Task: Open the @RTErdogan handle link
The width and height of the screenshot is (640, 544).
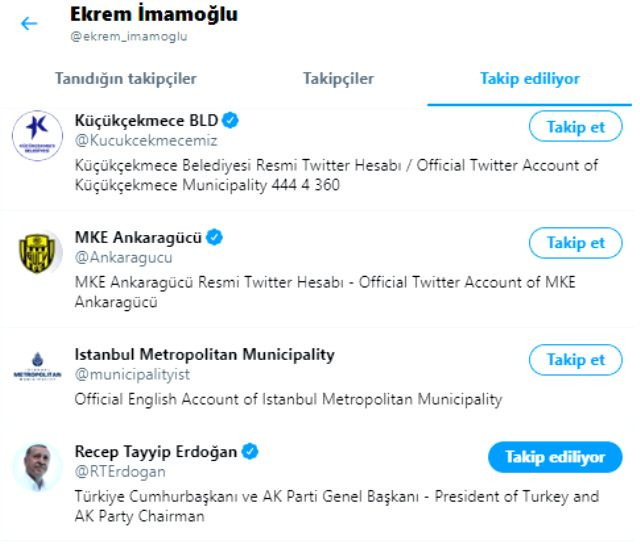Action: 120,472
